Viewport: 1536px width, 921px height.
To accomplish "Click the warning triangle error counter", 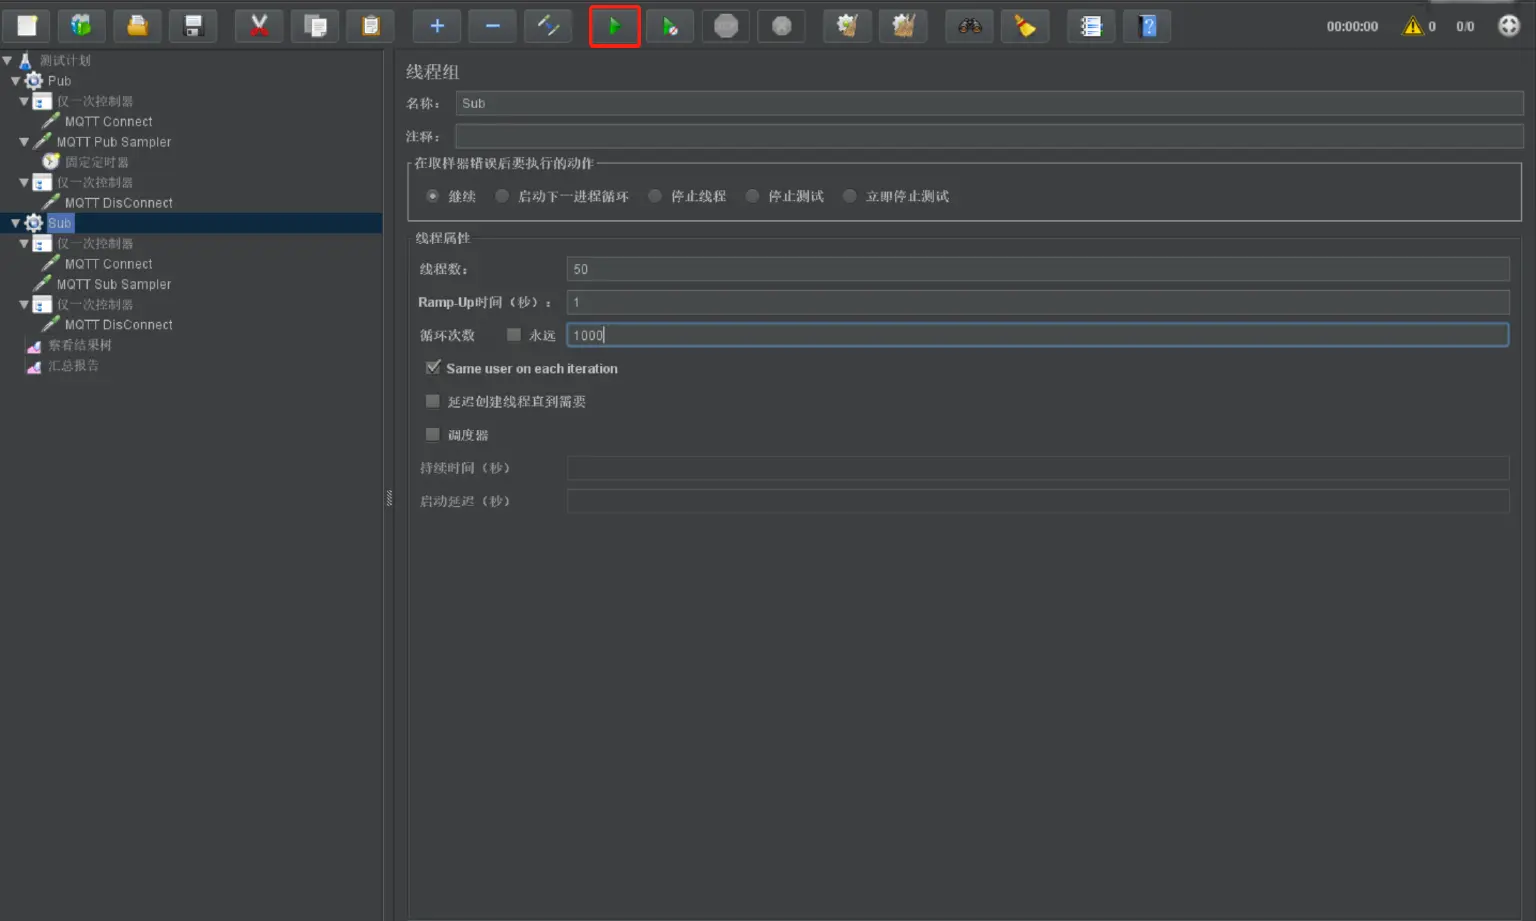I will pos(1412,26).
